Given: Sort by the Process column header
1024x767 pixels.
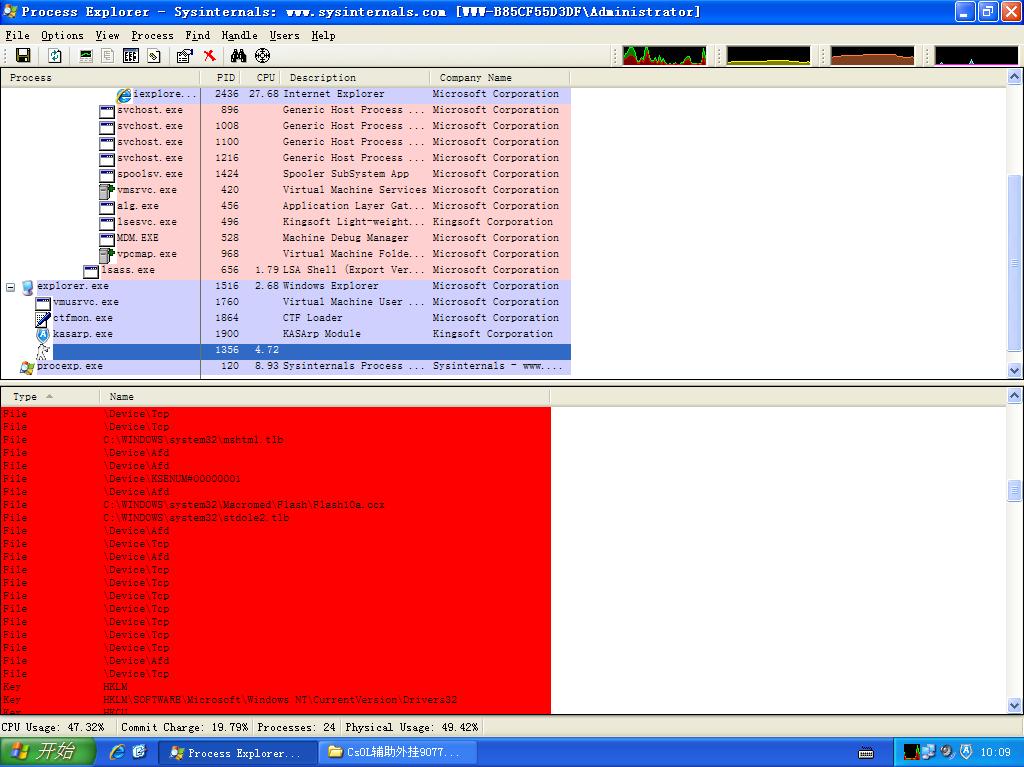Looking at the screenshot, I should [101, 78].
